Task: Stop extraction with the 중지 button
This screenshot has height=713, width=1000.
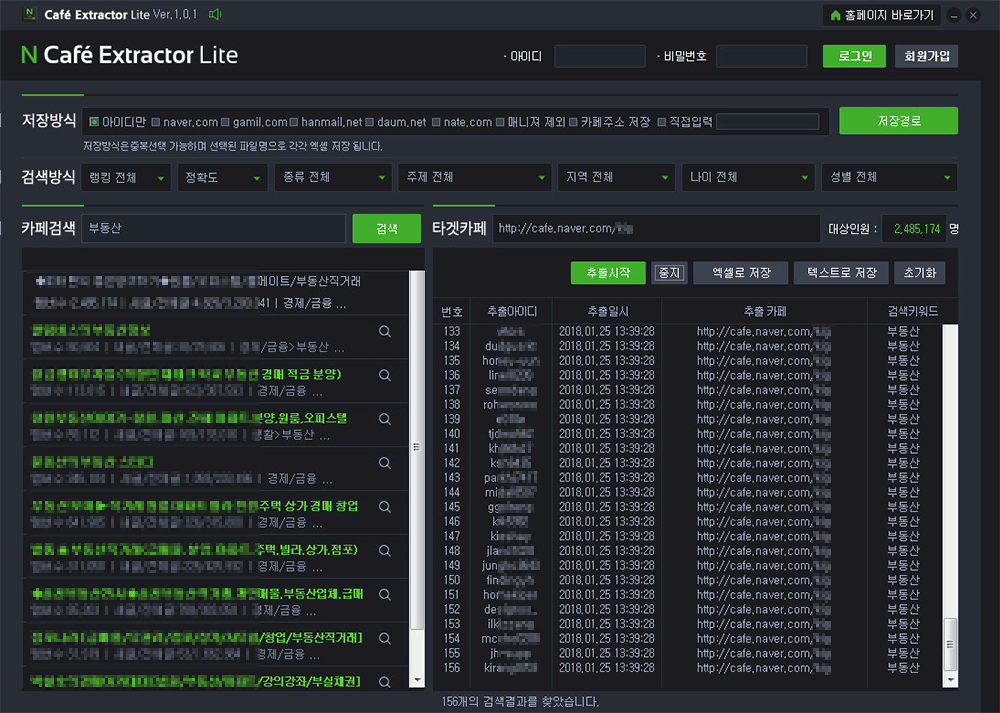Action: [669, 273]
